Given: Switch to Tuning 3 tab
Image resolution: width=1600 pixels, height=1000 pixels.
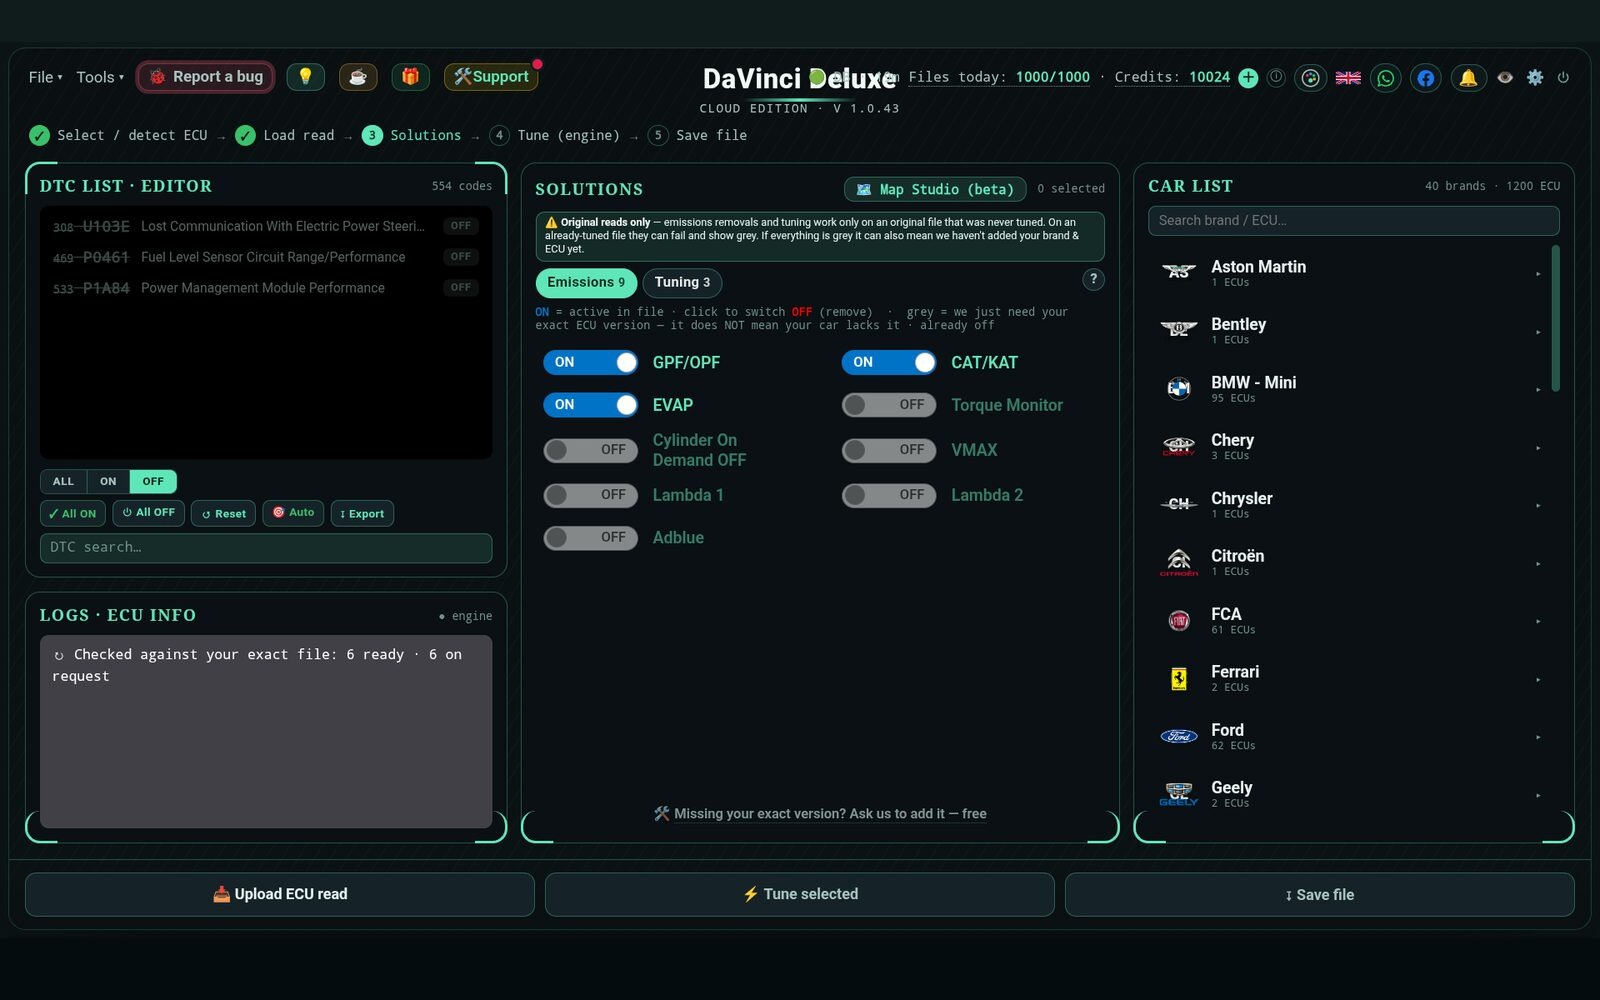Looking at the screenshot, I should (682, 283).
